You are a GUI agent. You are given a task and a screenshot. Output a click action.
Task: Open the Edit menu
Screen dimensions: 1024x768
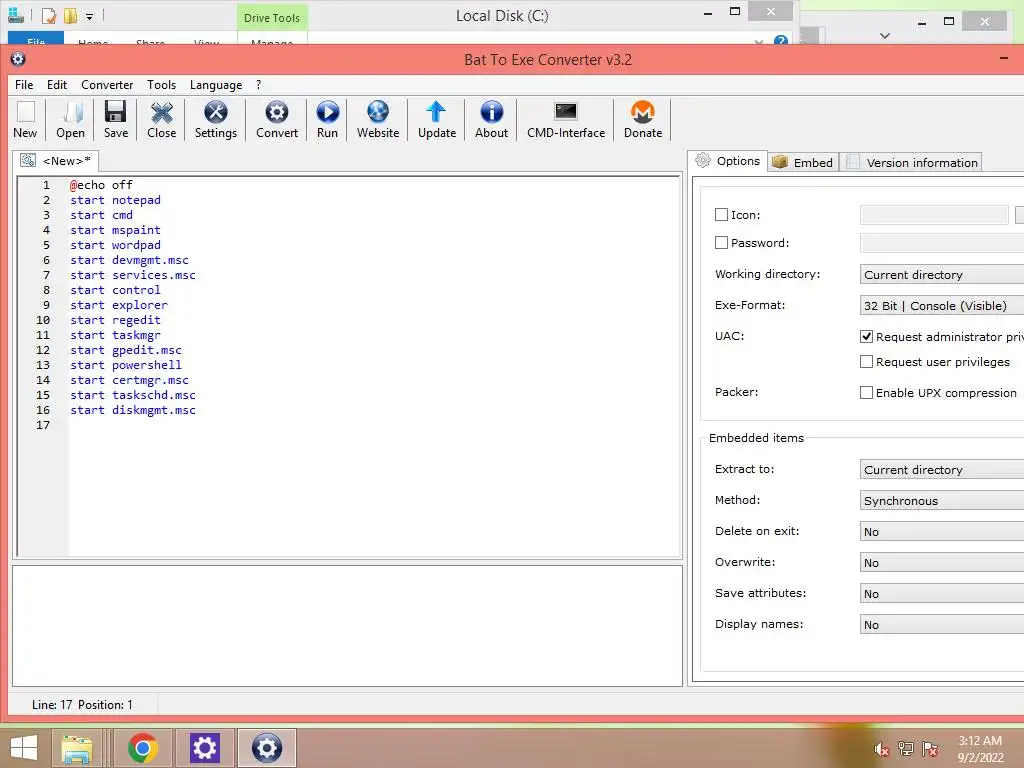pyautogui.click(x=57, y=85)
